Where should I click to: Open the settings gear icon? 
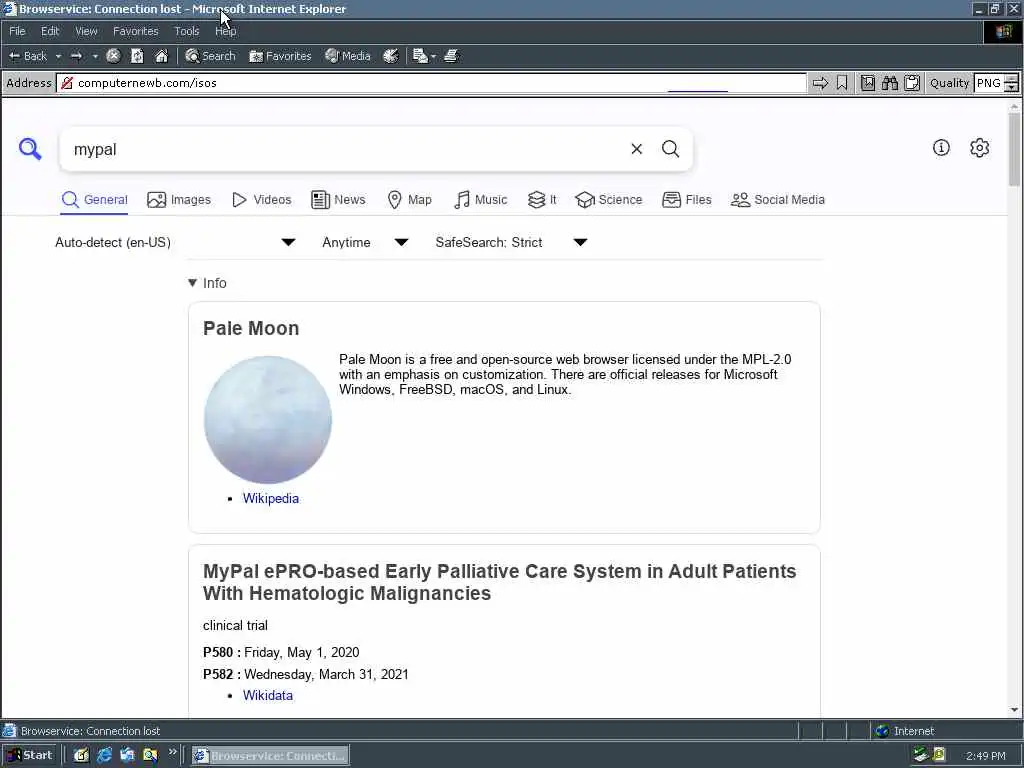(x=980, y=148)
